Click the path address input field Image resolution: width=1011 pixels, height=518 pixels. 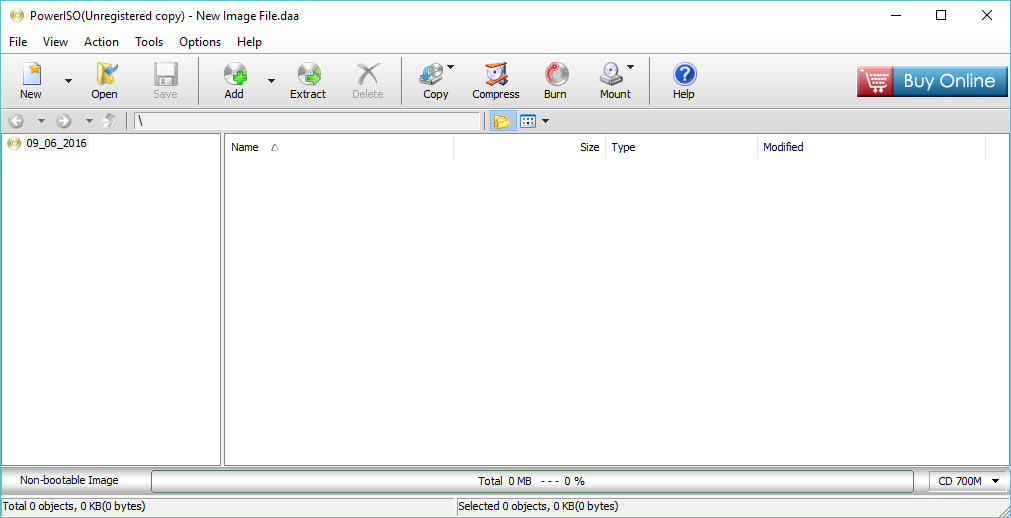tap(307, 121)
